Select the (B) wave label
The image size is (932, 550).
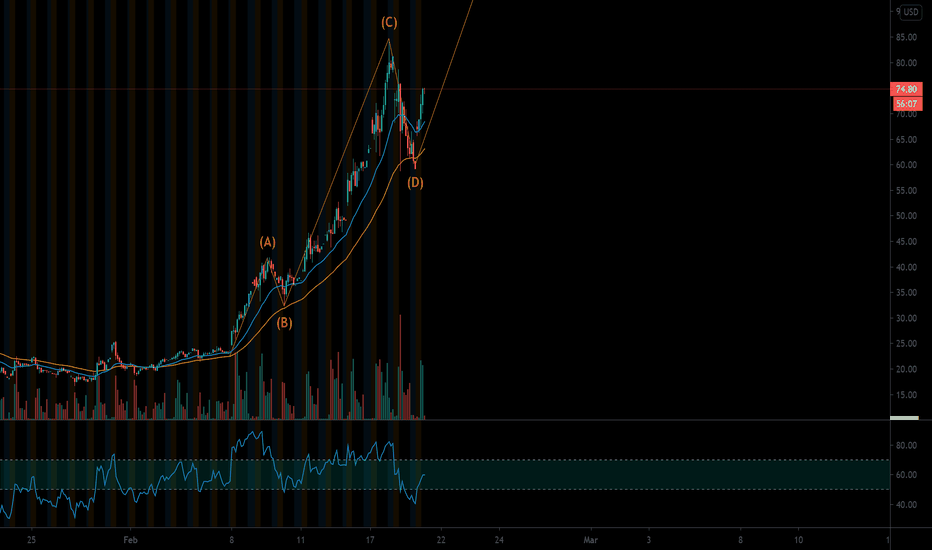click(284, 323)
